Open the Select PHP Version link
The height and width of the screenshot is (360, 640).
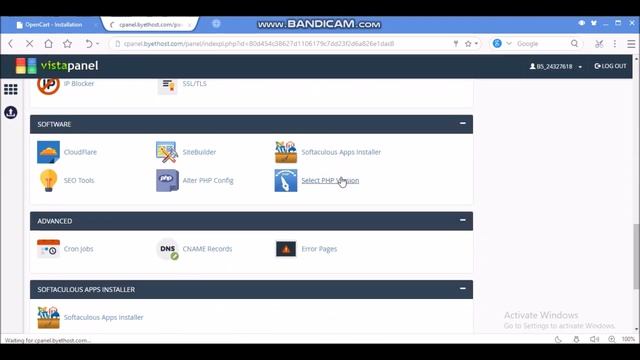pyautogui.click(x=330, y=180)
